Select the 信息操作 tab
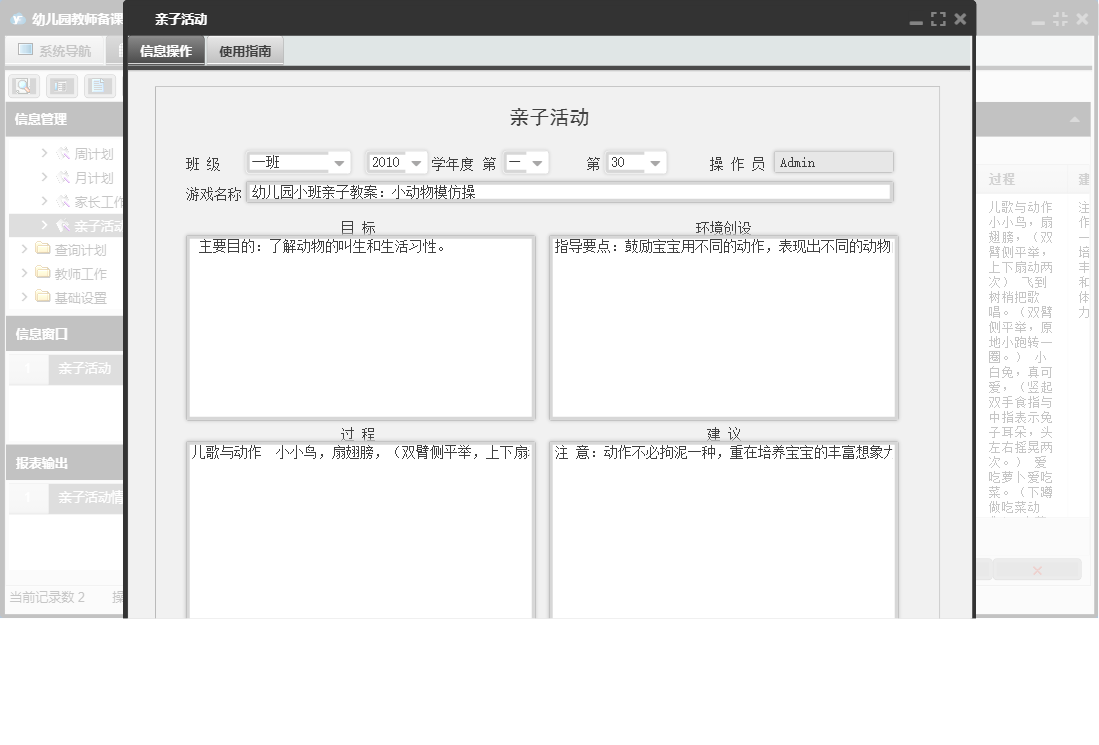This screenshot has width=1099, height=745. click(x=164, y=50)
